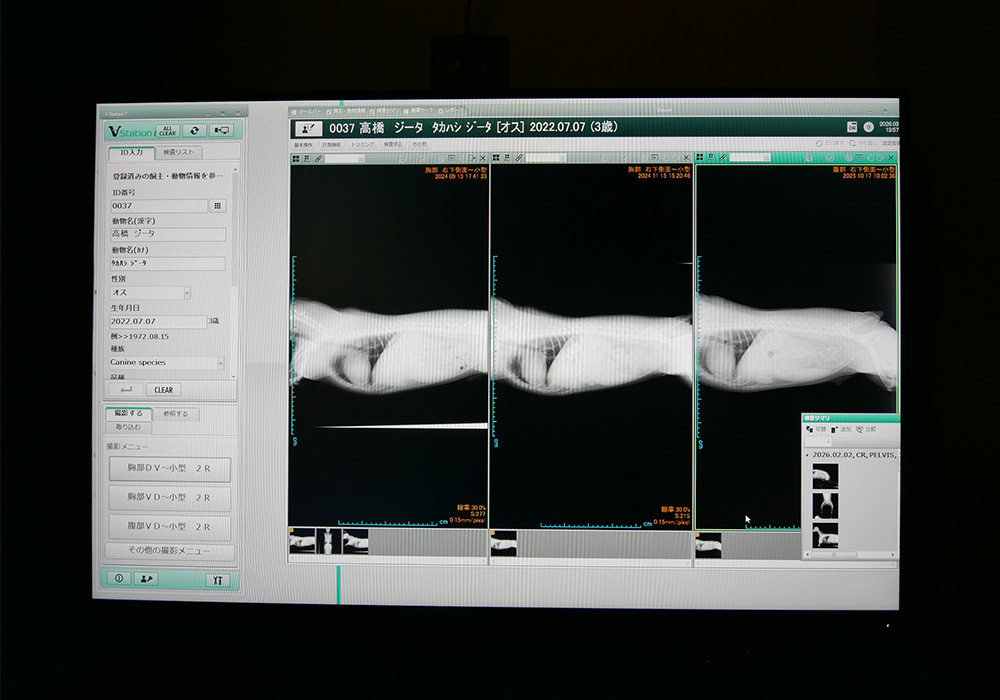
Task: Click the grid layout icon of the second image pane
Action: coord(496,158)
